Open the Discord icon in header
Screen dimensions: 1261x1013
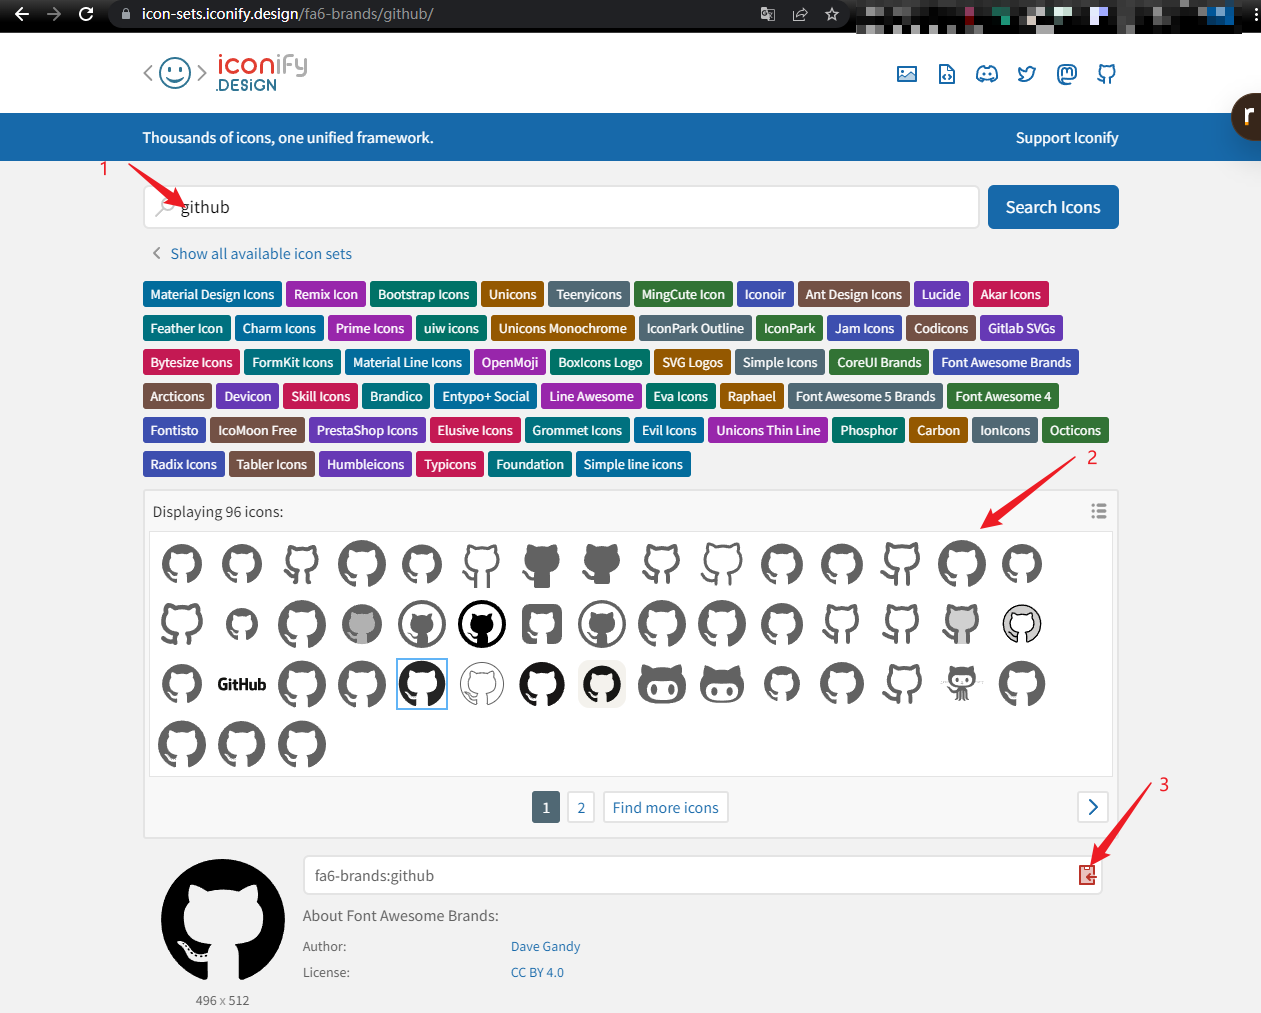987,74
